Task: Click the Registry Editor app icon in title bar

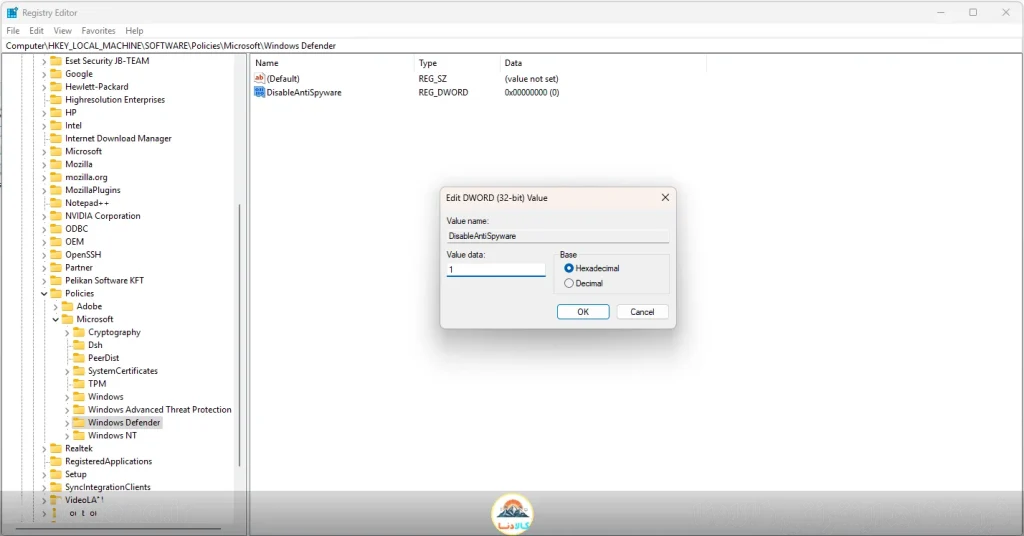Action: pyautogui.click(x=12, y=12)
